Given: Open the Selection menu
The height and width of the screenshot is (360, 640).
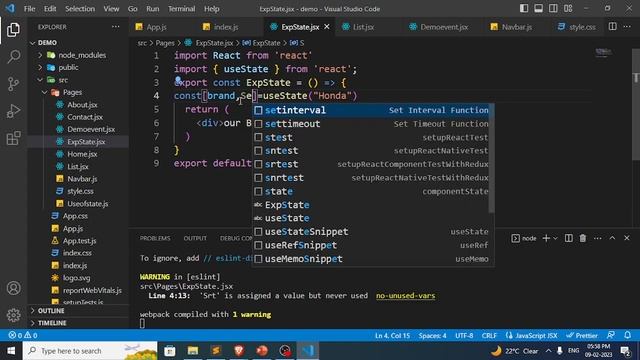Looking at the screenshot, I should coord(80,9).
